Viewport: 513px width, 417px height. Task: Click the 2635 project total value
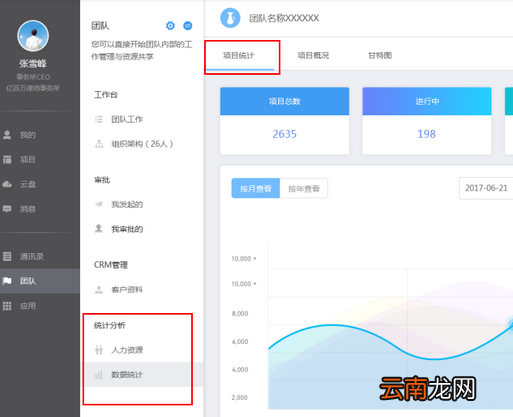[x=284, y=134]
